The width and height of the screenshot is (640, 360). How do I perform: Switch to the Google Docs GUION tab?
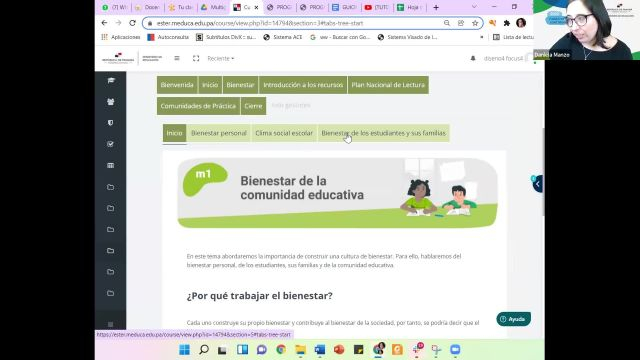coord(344,7)
